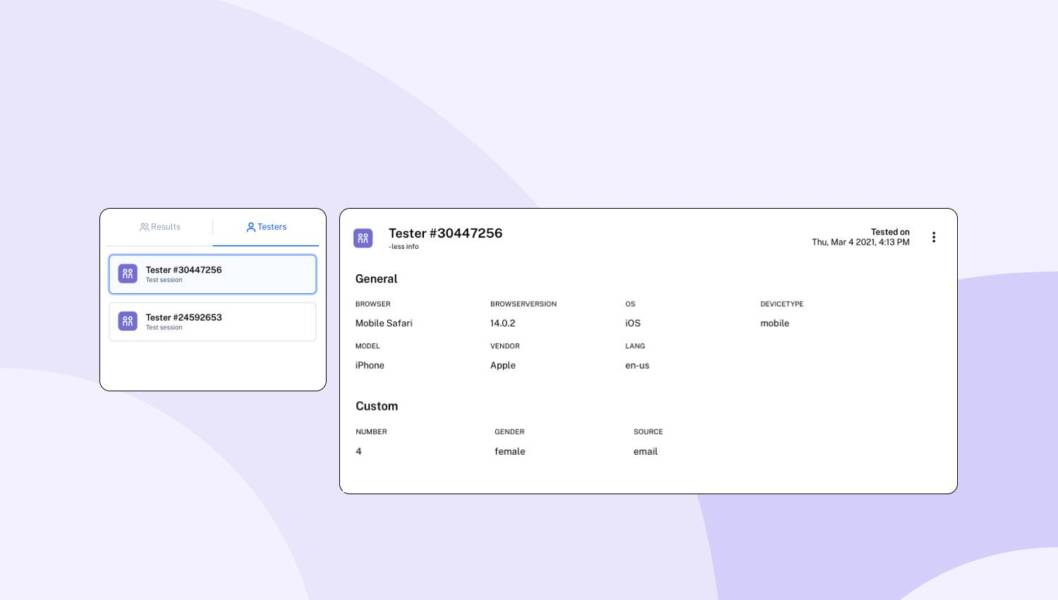Click the General section heading
The image size is (1058, 600).
click(x=377, y=279)
